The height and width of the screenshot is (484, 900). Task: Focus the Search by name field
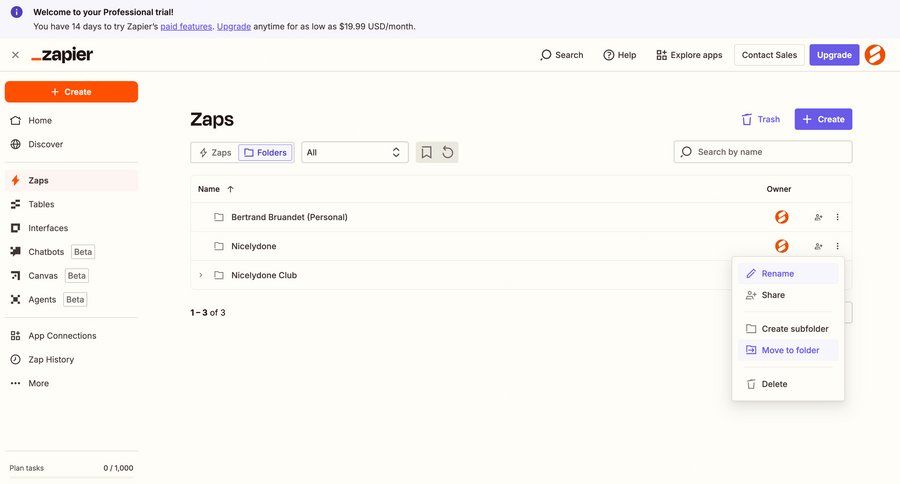(763, 152)
